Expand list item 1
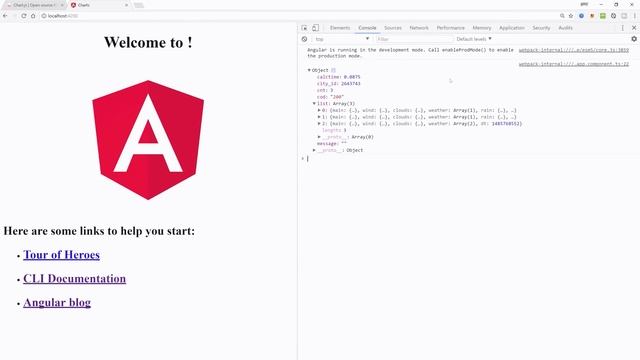The width and height of the screenshot is (640, 360). click(319, 117)
